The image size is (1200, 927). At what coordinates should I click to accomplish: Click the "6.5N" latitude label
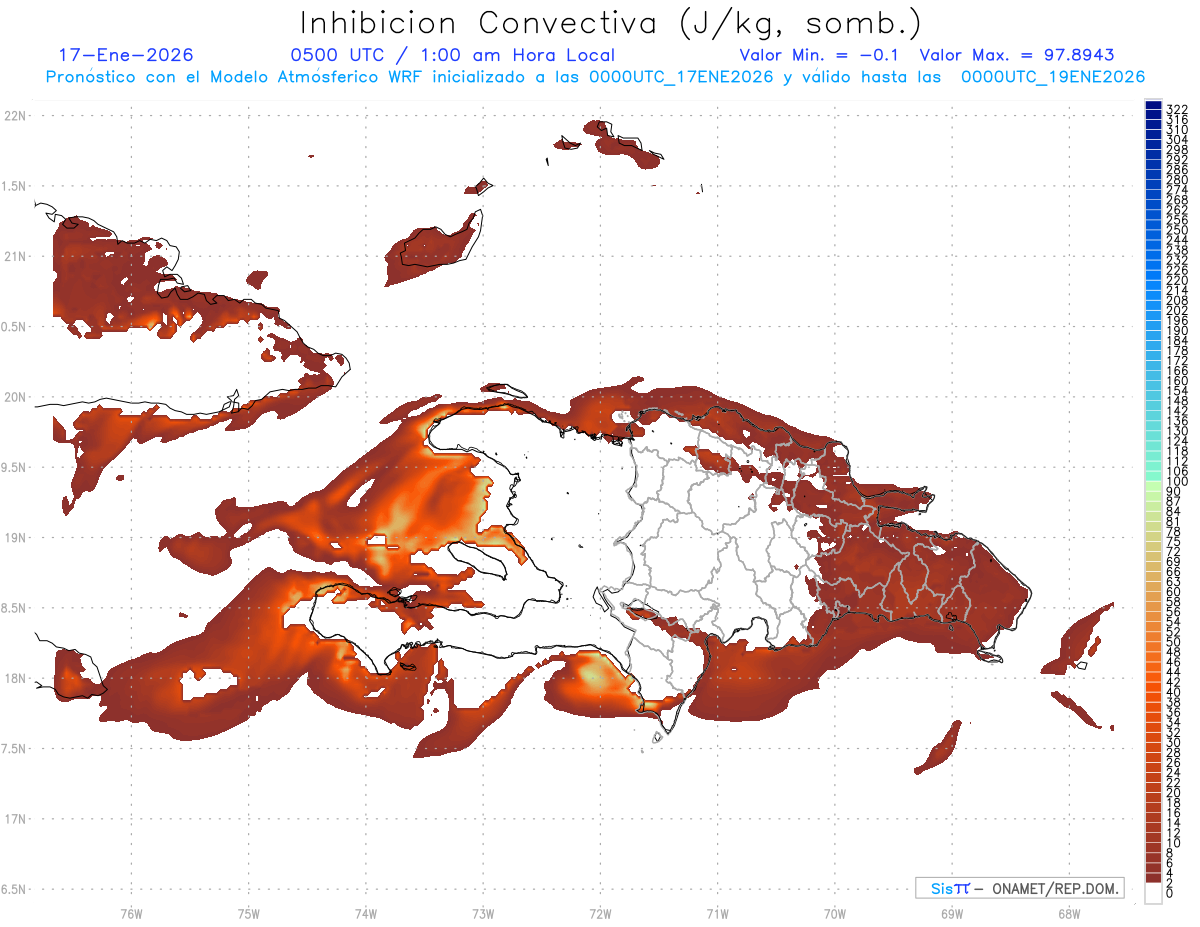pyautogui.click(x=13, y=889)
